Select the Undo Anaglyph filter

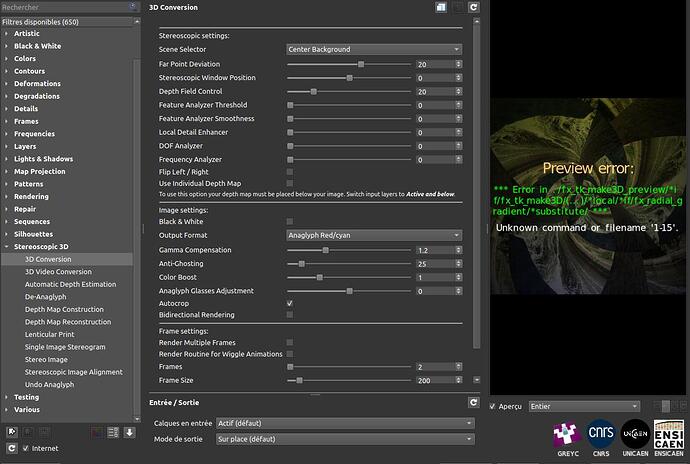tap(49, 385)
